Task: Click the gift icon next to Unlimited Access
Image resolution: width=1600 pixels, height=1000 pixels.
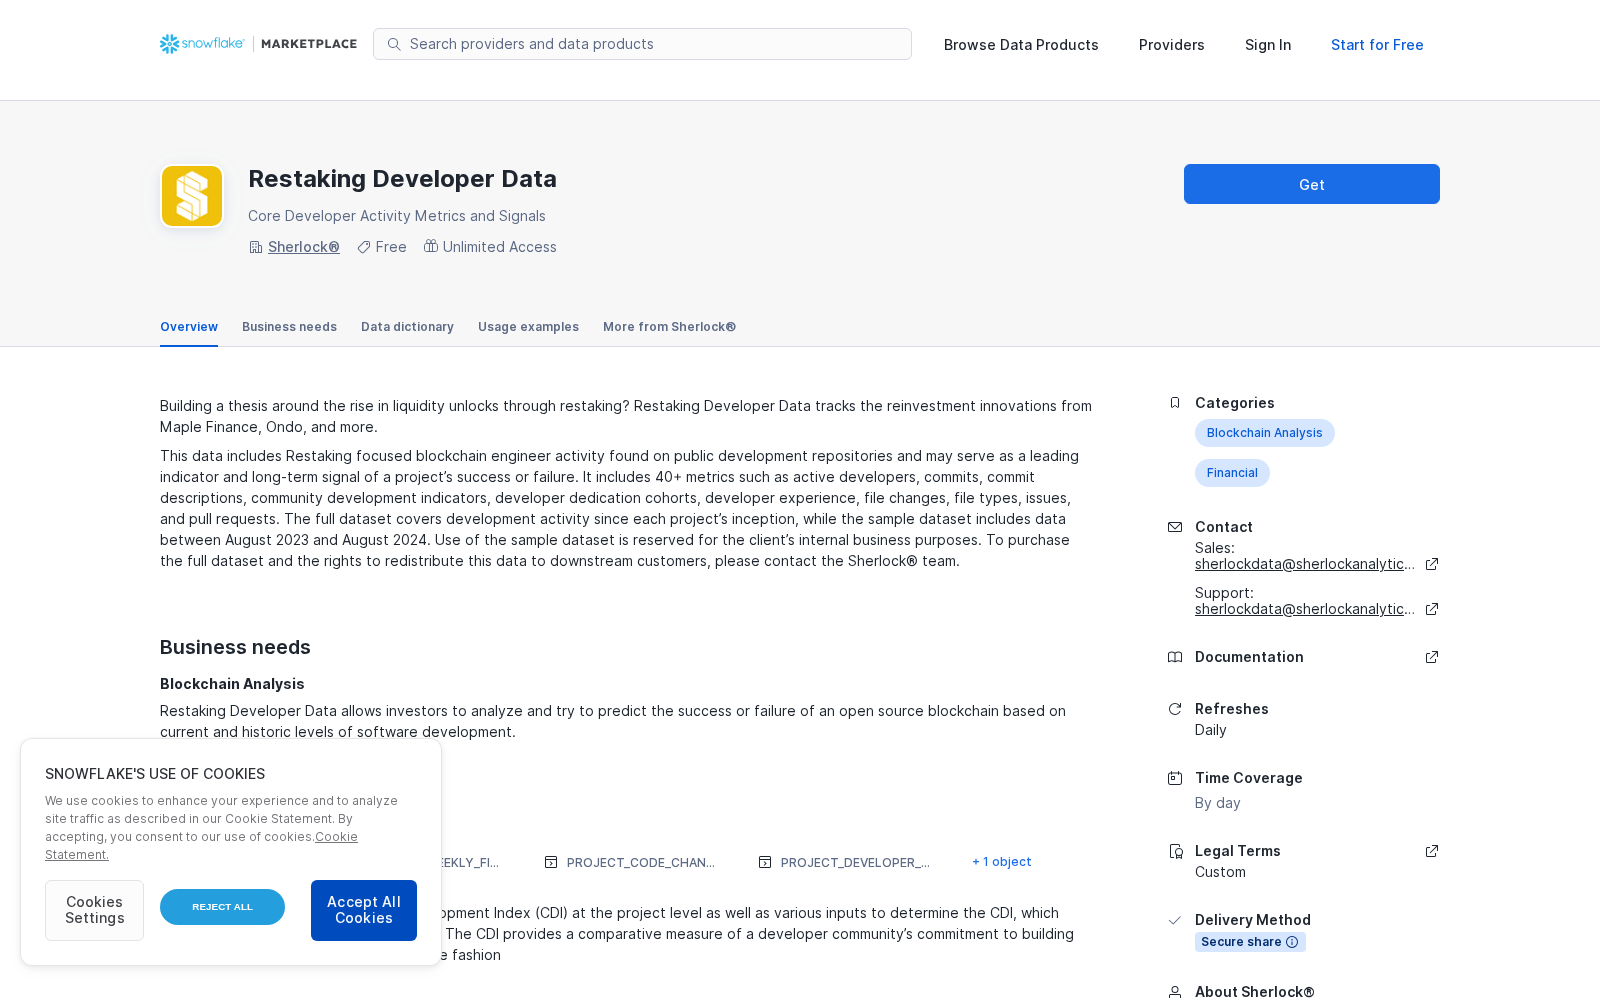Action: tap(431, 246)
